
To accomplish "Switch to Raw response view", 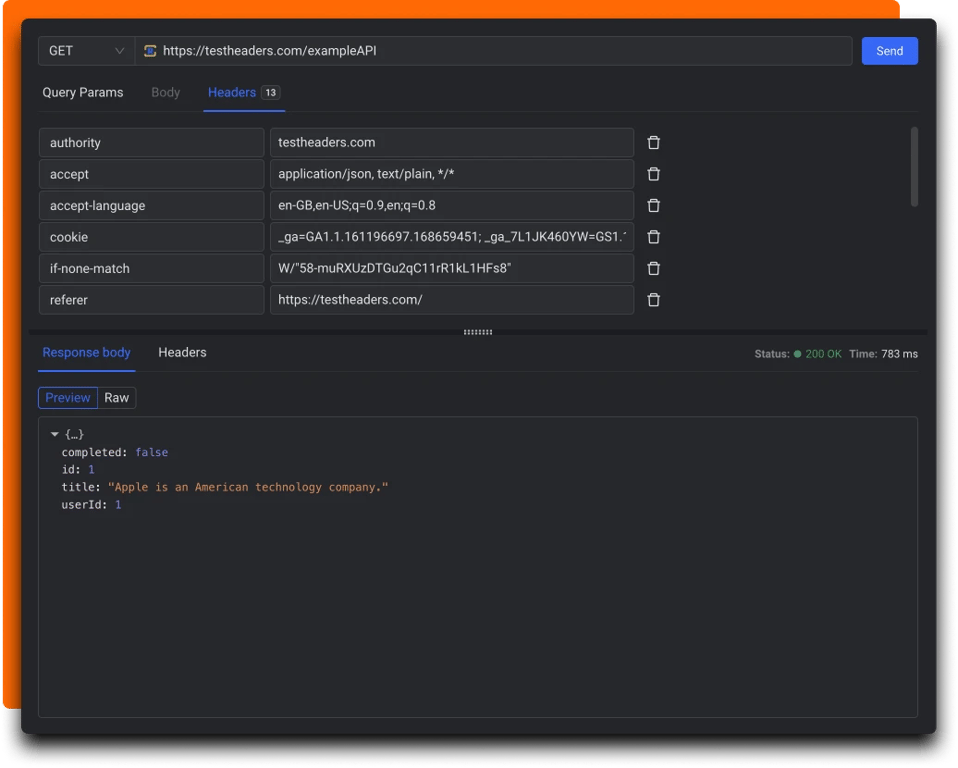I will click(117, 398).
